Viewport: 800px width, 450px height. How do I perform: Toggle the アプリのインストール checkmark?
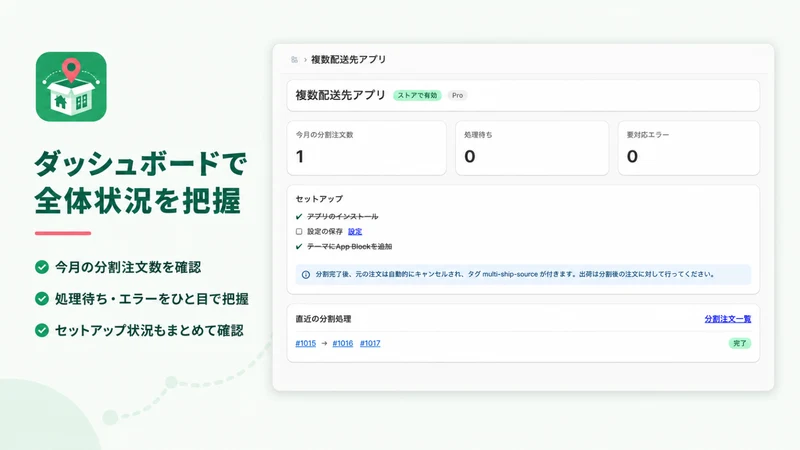(299, 217)
